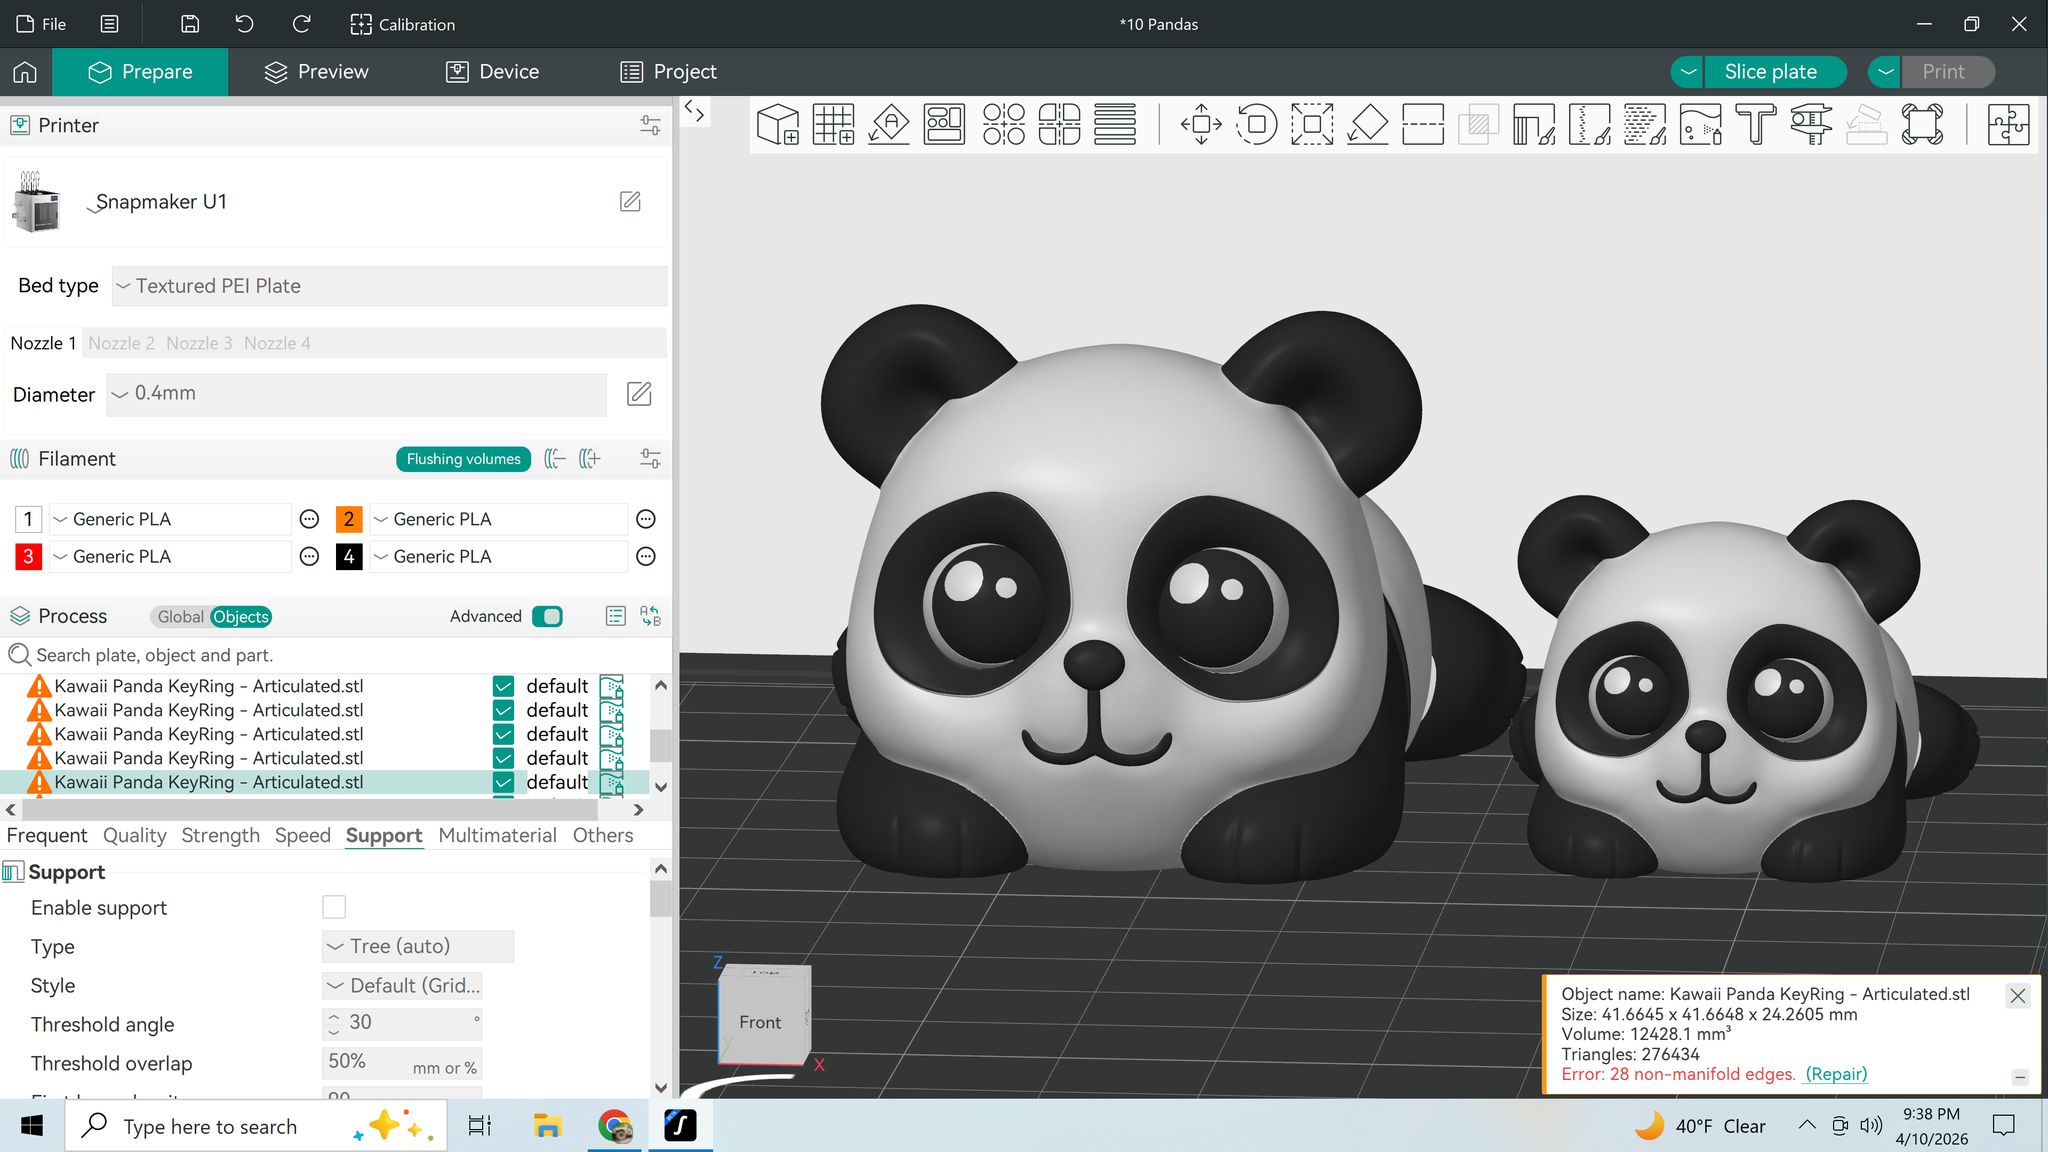Click the Flushing volumes button
2048x1152 pixels.
463,459
